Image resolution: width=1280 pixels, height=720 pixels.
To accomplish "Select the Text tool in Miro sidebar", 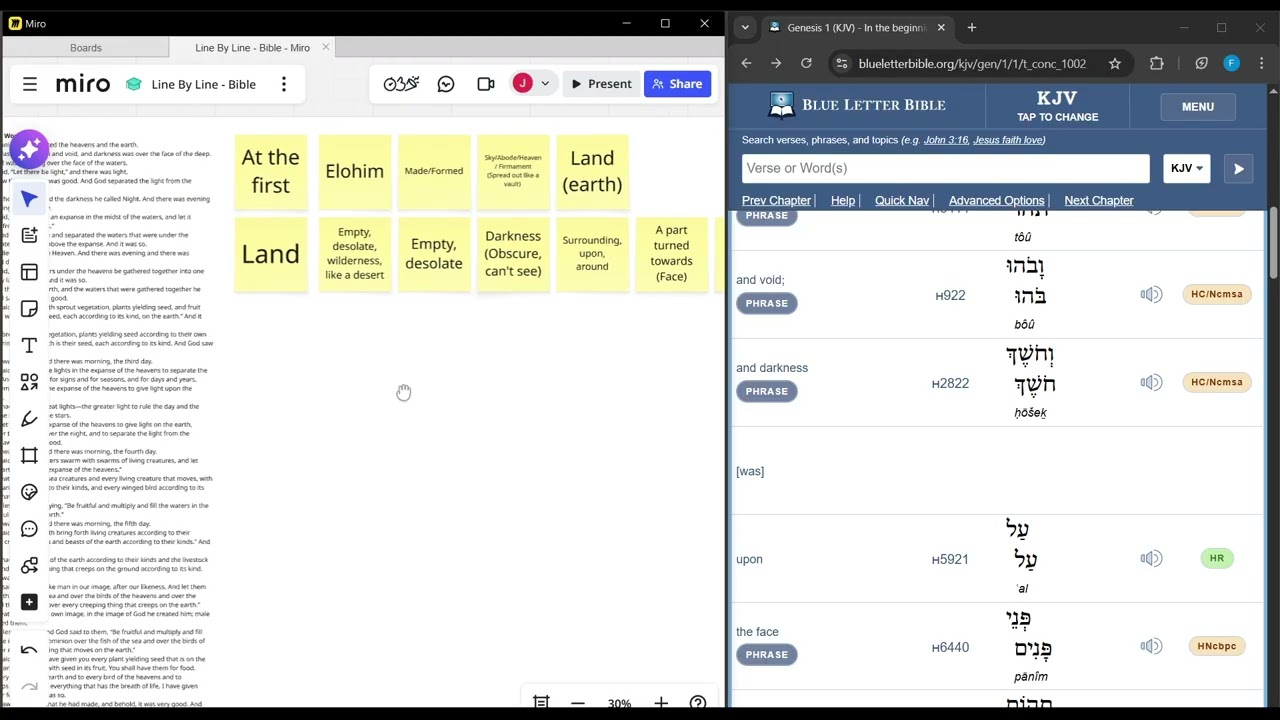I will tap(29, 345).
